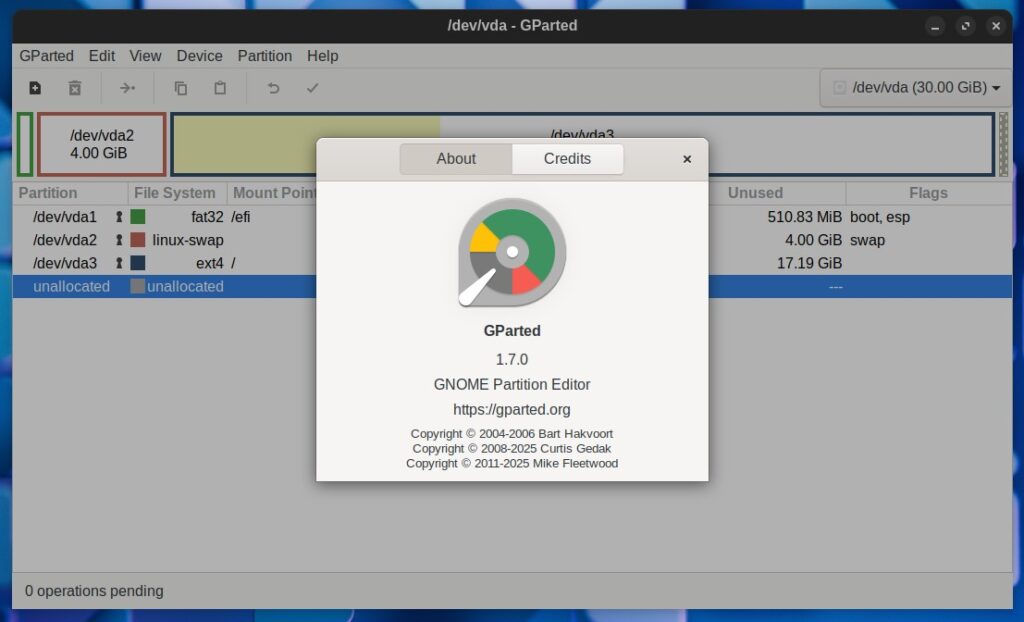Click the 510.83 MiB unused value
The image size is (1024, 622).
tap(805, 217)
